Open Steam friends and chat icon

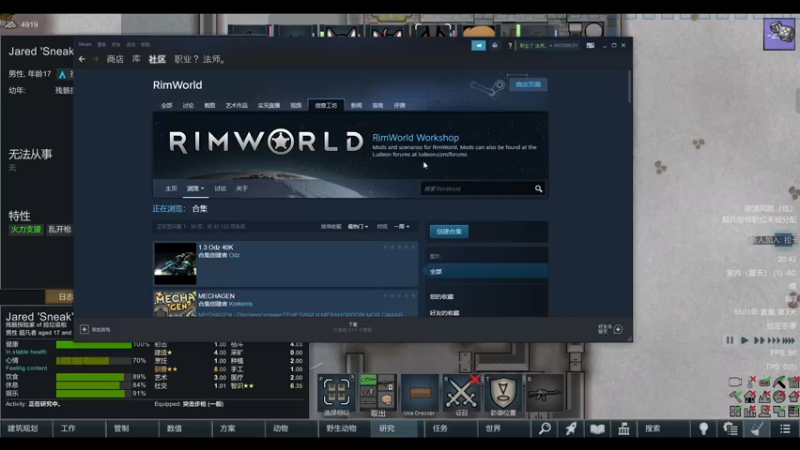click(x=618, y=330)
